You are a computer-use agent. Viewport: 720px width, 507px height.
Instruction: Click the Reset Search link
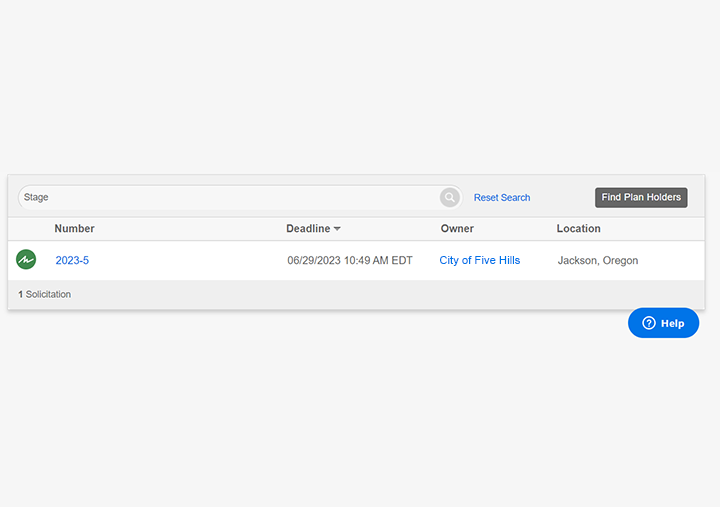click(x=502, y=198)
